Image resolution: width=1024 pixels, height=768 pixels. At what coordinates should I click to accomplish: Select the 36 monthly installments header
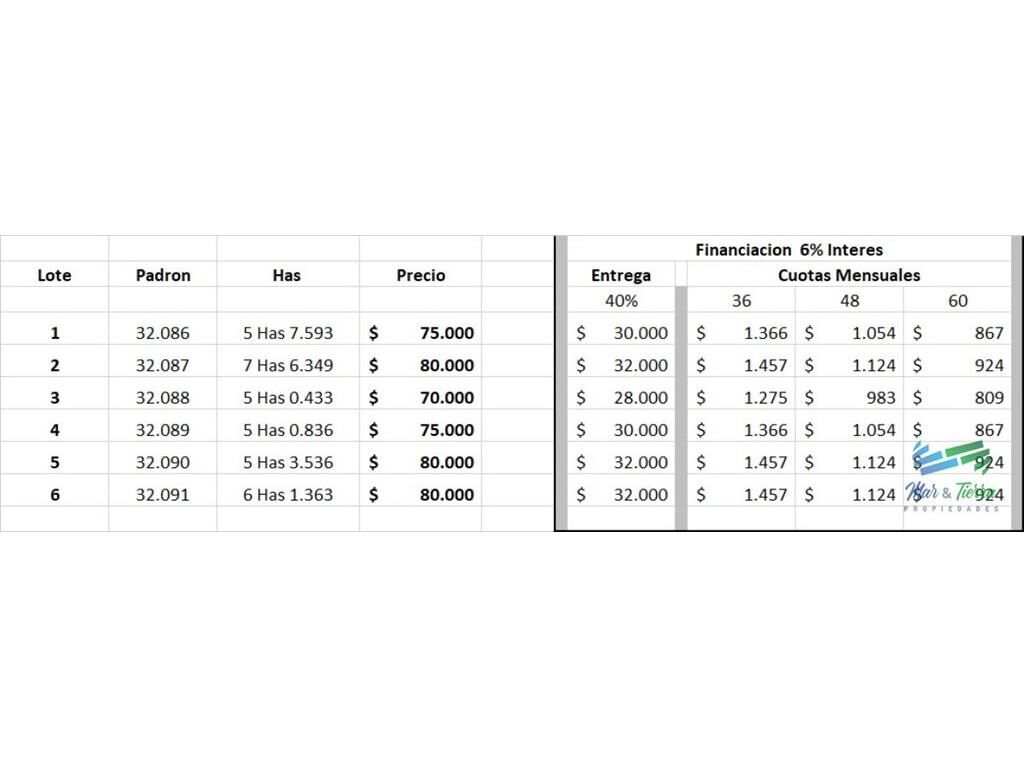pos(741,300)
